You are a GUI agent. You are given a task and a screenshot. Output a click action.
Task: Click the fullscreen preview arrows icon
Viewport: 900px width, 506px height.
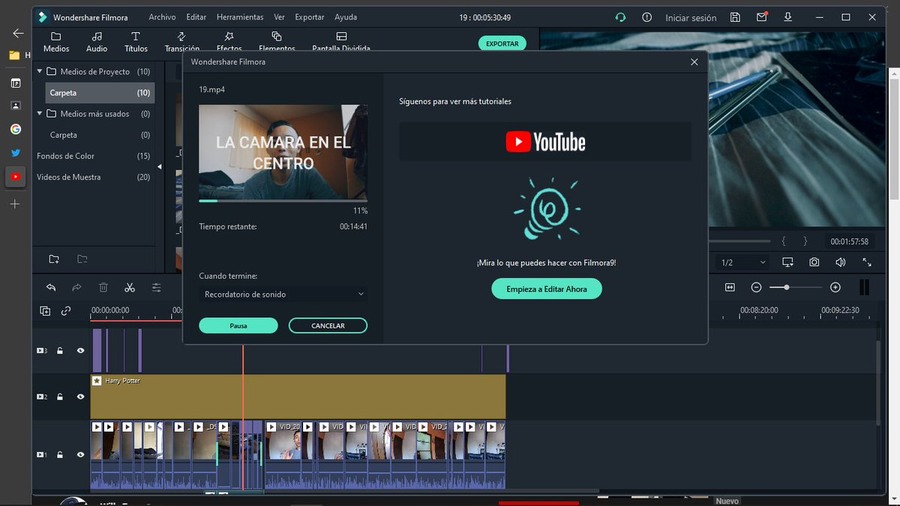pyautogui.click(x=867, y=262)
